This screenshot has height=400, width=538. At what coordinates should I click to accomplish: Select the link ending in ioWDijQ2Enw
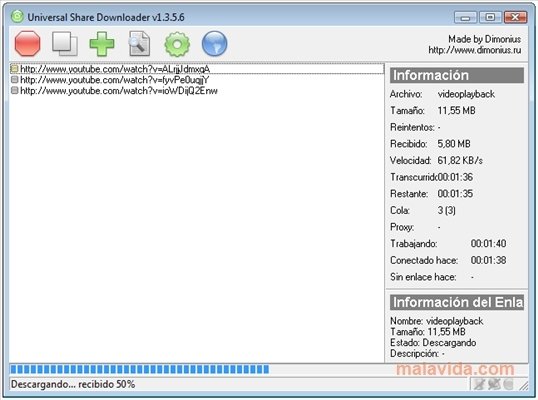coord(119,91)
